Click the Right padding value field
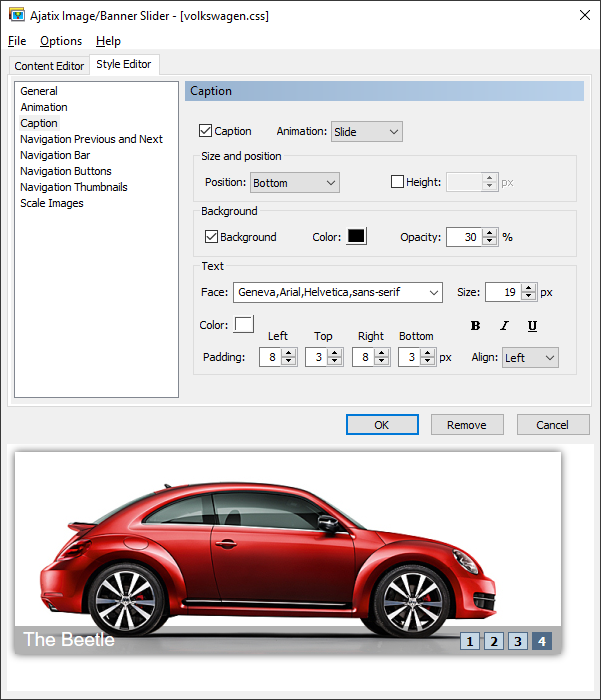The image size is (601, 700). tap(364, 358)
